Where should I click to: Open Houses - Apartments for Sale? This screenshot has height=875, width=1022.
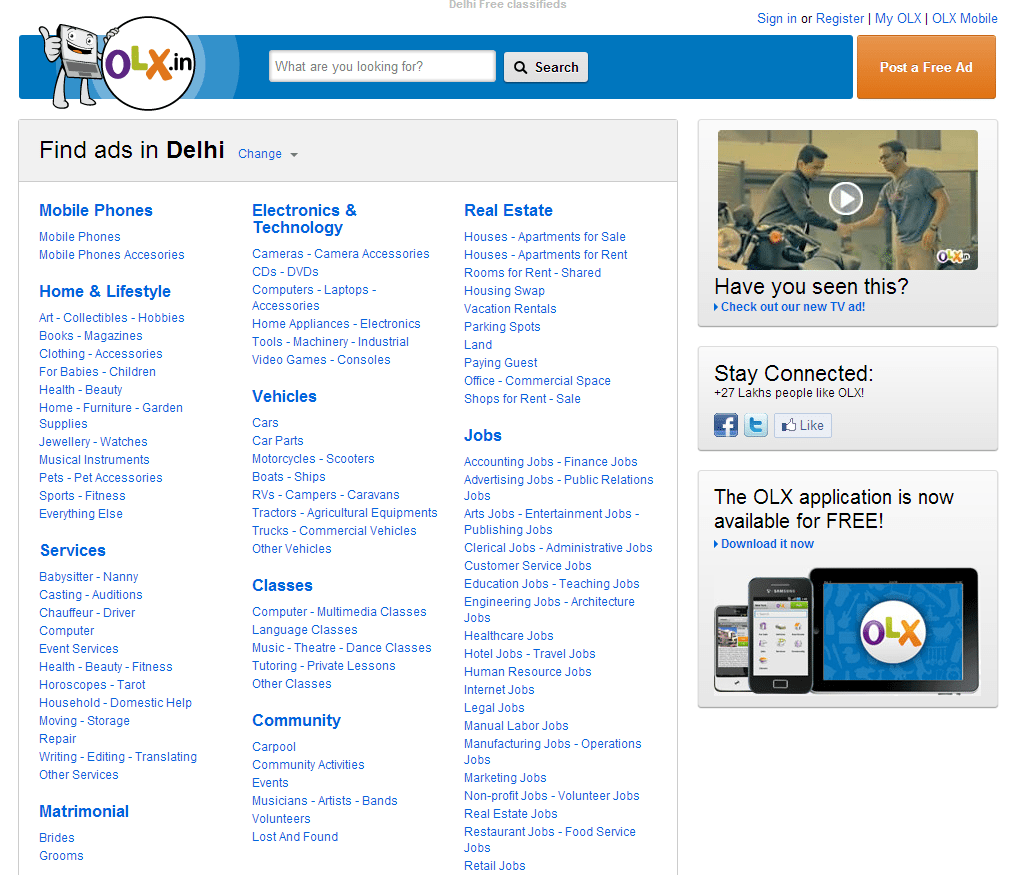(545, 237)
